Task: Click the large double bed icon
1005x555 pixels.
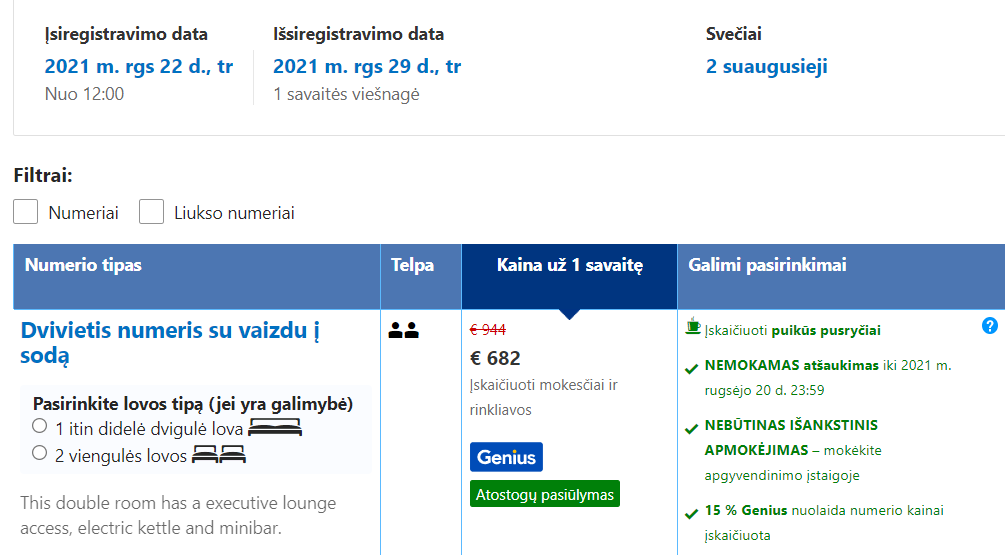Action: click(275, 427)
